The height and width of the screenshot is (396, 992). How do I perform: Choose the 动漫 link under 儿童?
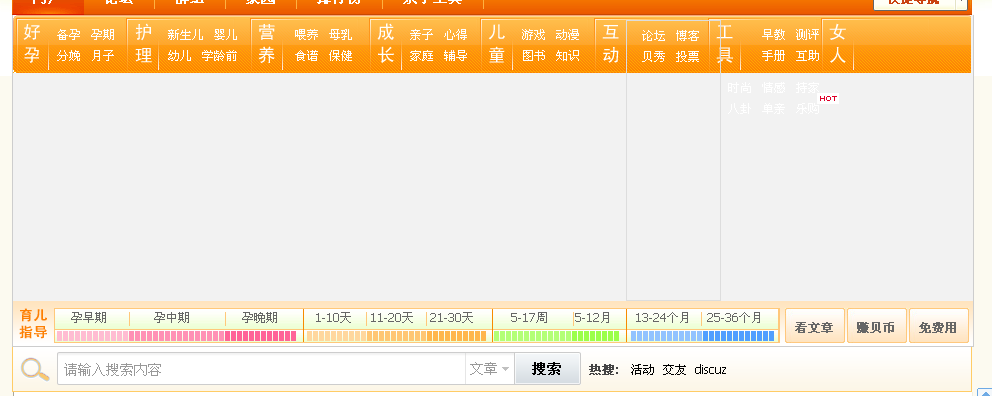point(567,35)
